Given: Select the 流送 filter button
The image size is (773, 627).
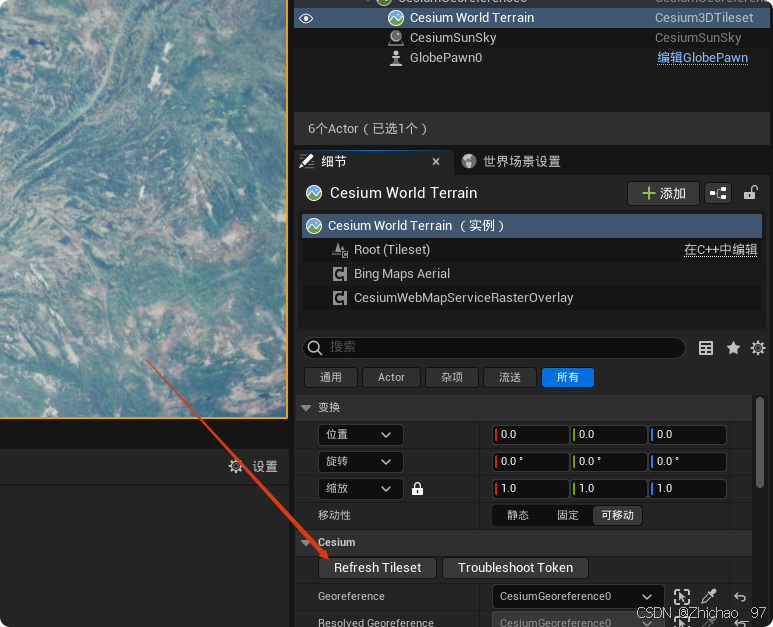Looking at the screenshot, I should click(510, 378).
